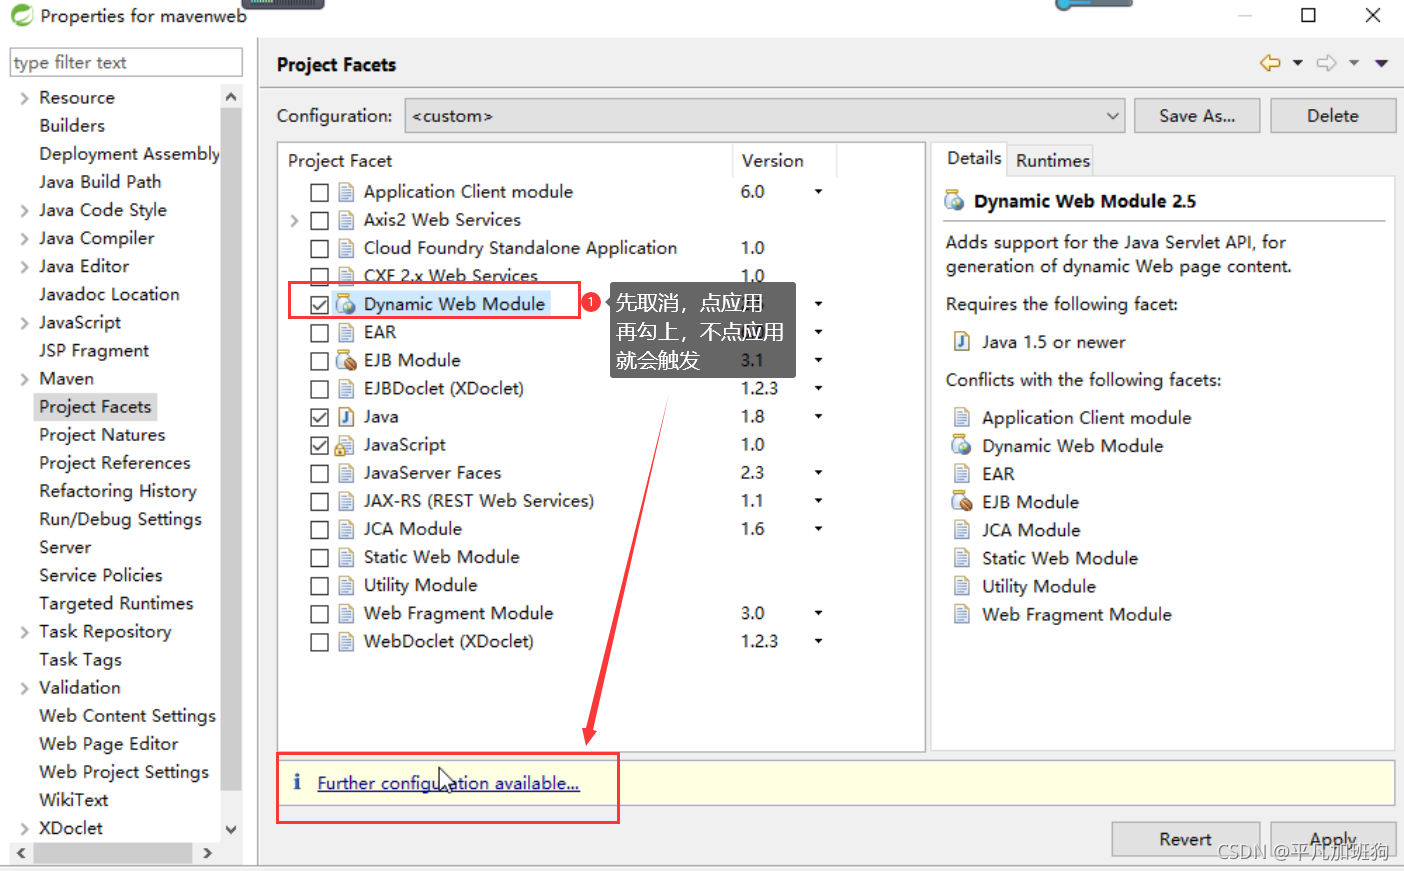Click the Java 1.5 or newer icon
1404x871 pixels.
(x=962, y=342)
